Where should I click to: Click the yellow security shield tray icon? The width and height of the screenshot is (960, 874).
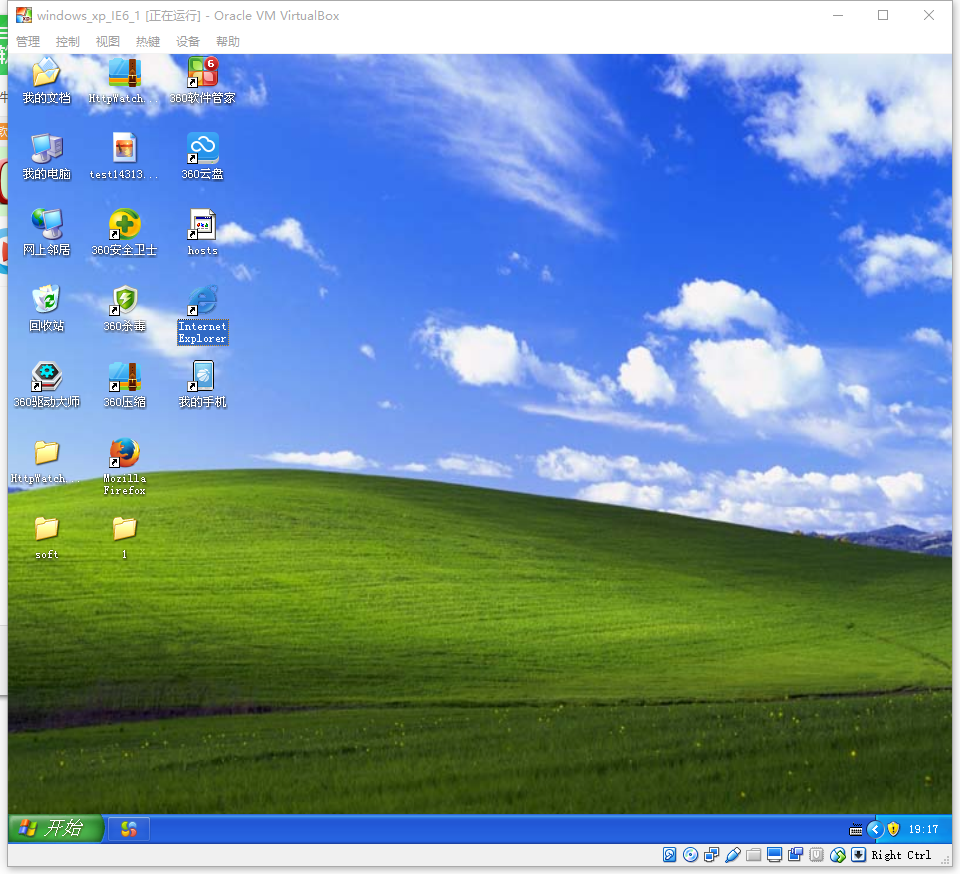[x=893, y=829]
